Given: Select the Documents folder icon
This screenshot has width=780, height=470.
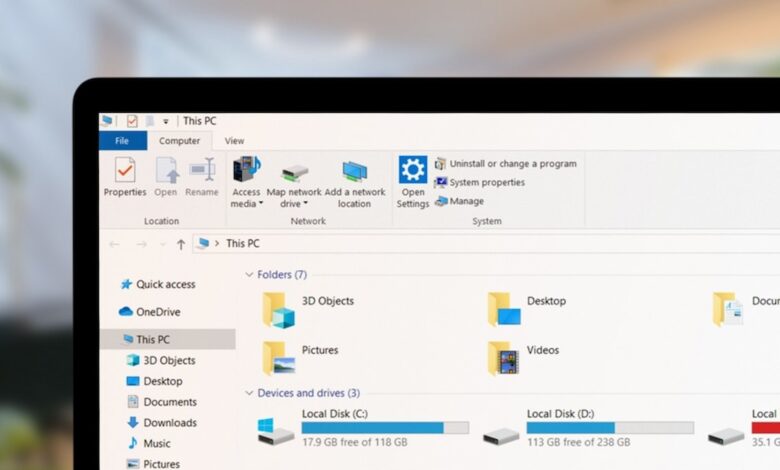Looking at the screenshot, I should coord(728,309).
